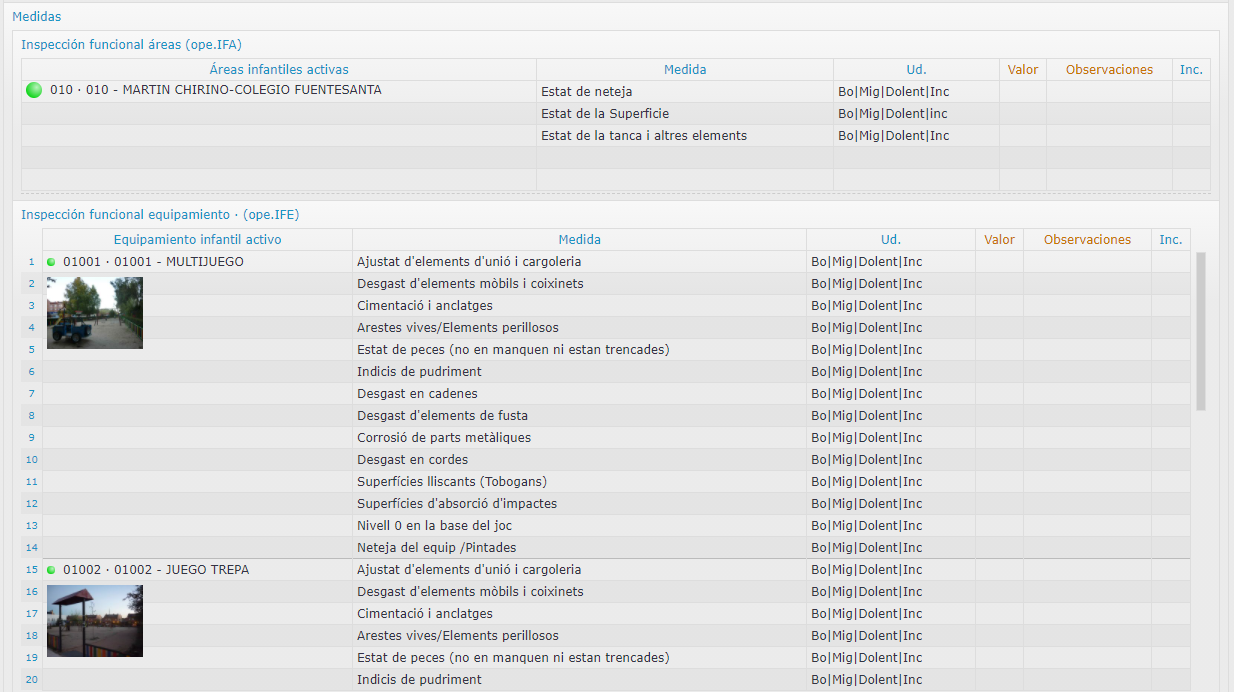Click the Valor cell for Desgast en cadenes

click(x=999, y=394)
